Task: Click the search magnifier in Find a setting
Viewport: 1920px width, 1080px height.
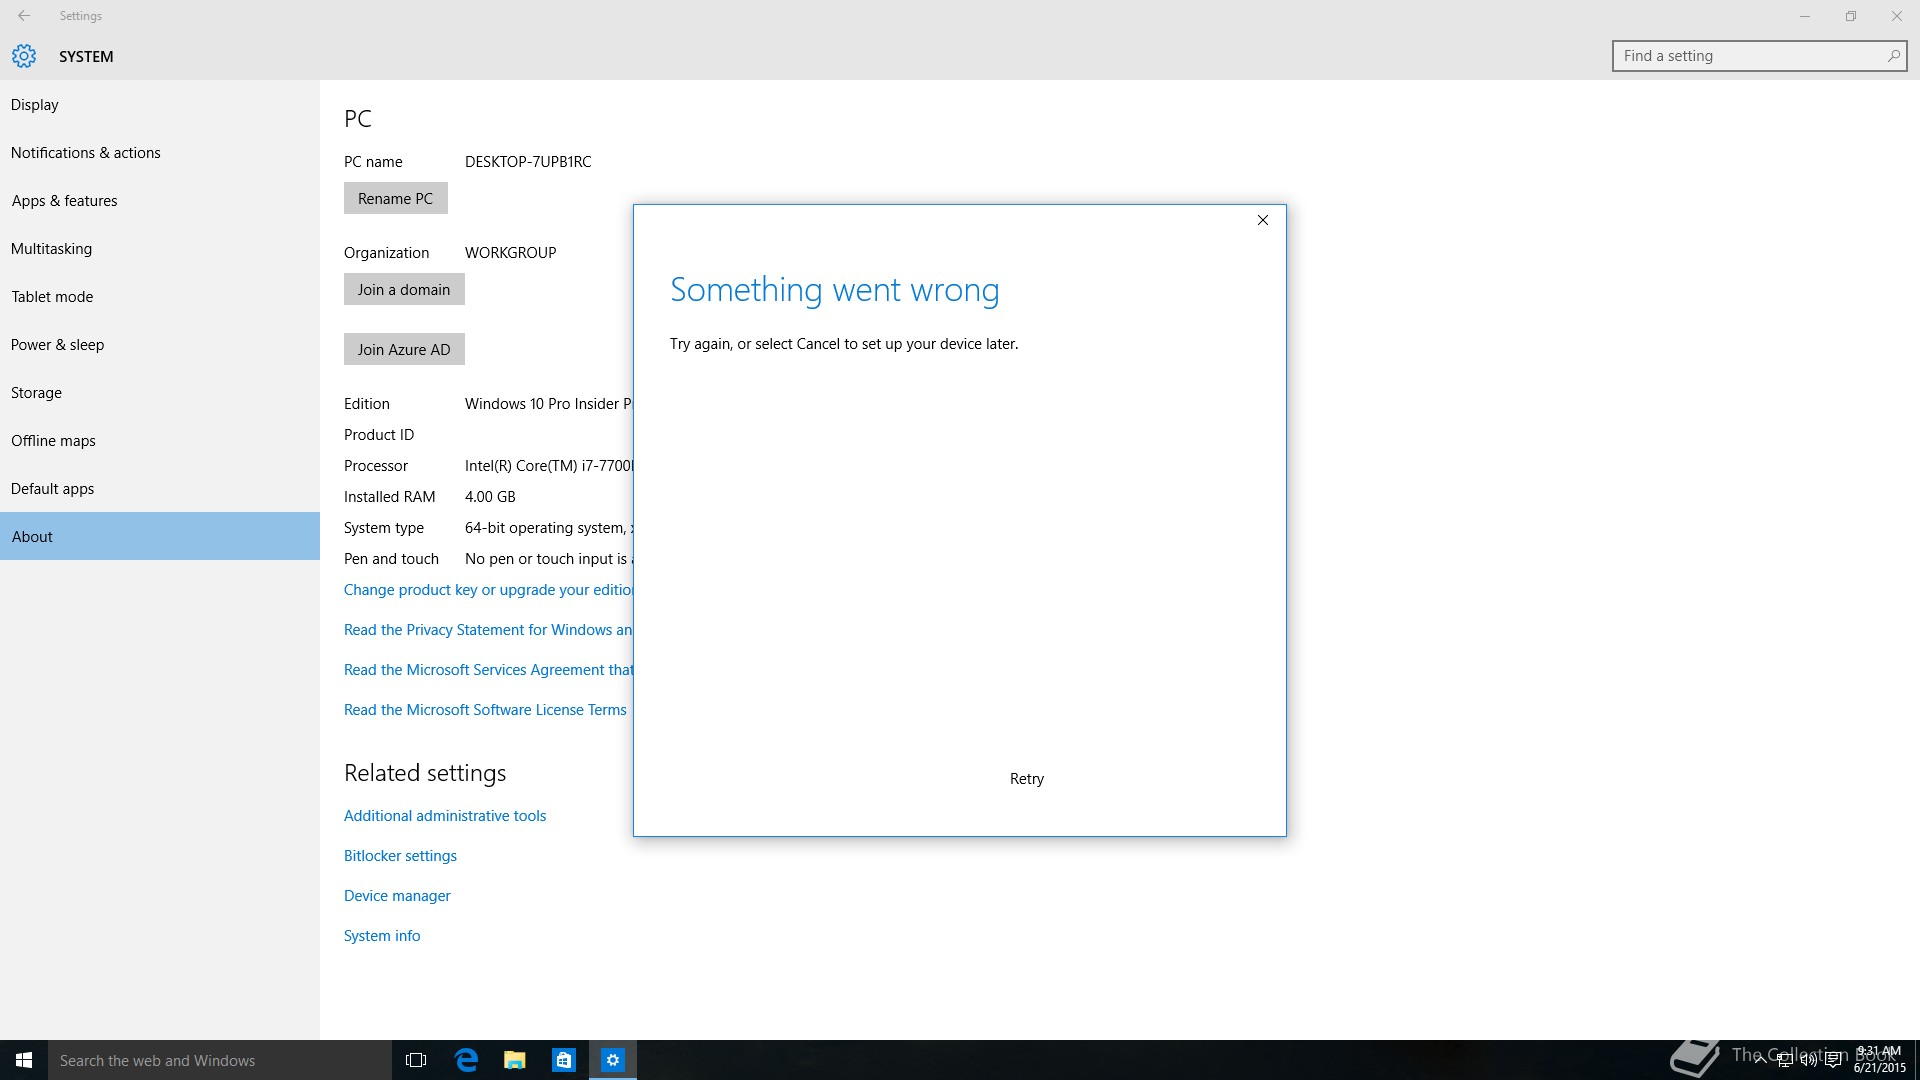Action: tap(1893, 56)
